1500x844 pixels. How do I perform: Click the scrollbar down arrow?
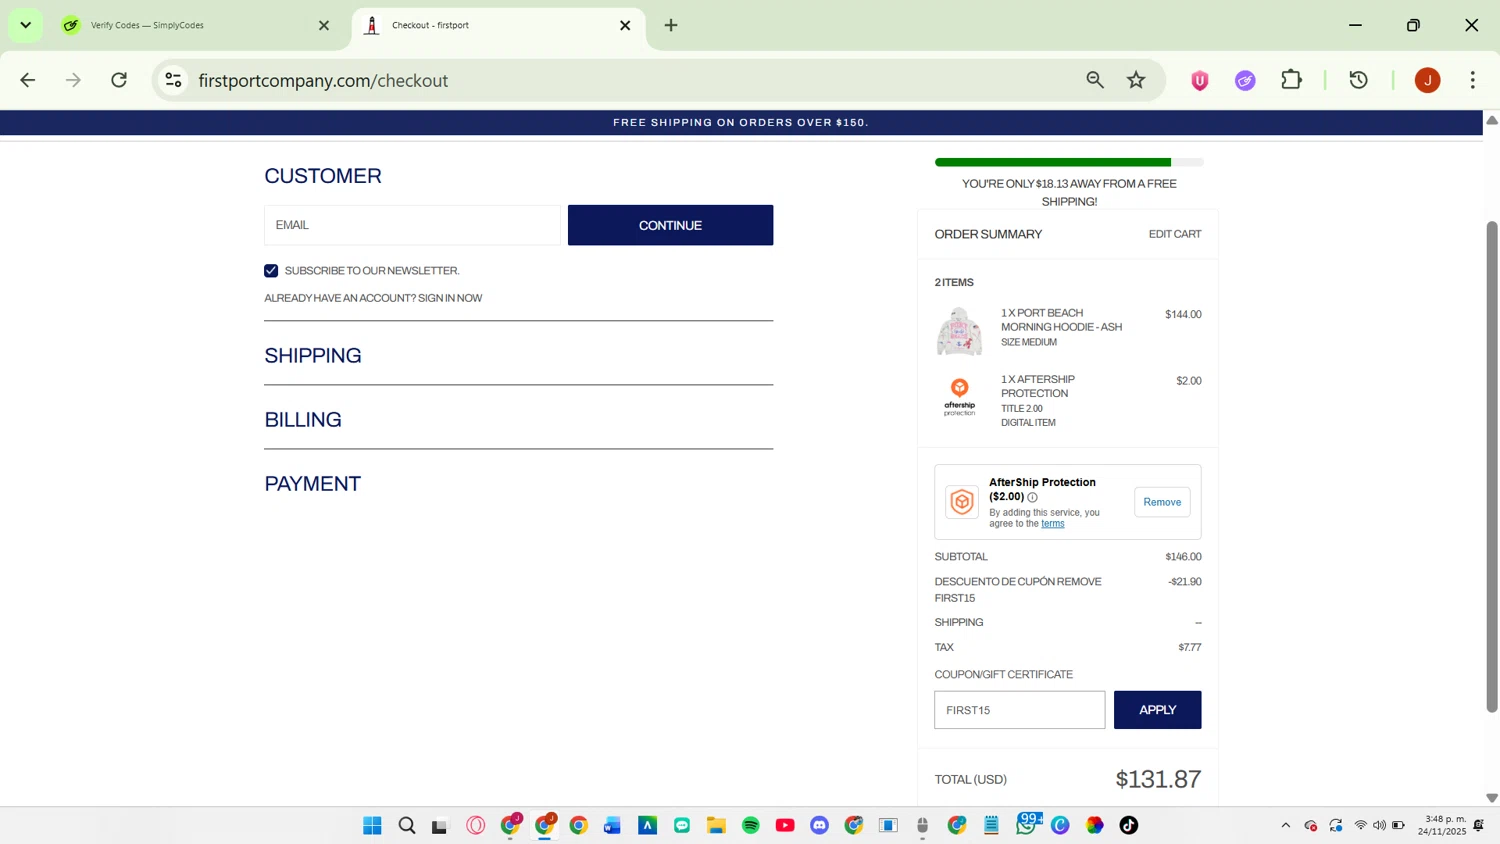pos(1491,798)
